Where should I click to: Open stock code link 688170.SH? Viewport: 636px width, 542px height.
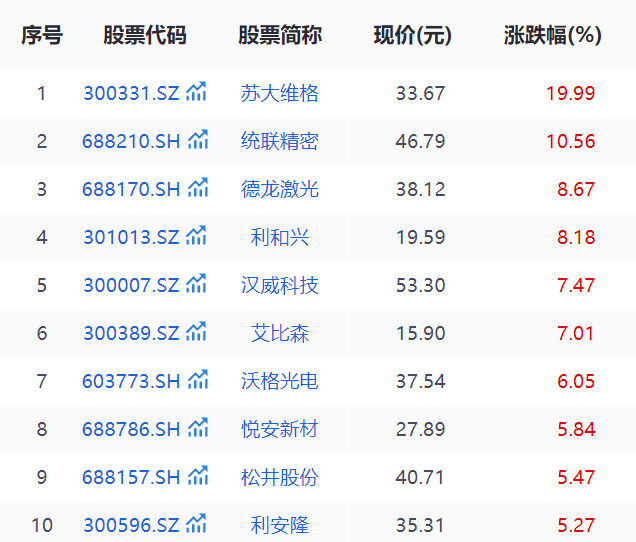coord(131,190)
